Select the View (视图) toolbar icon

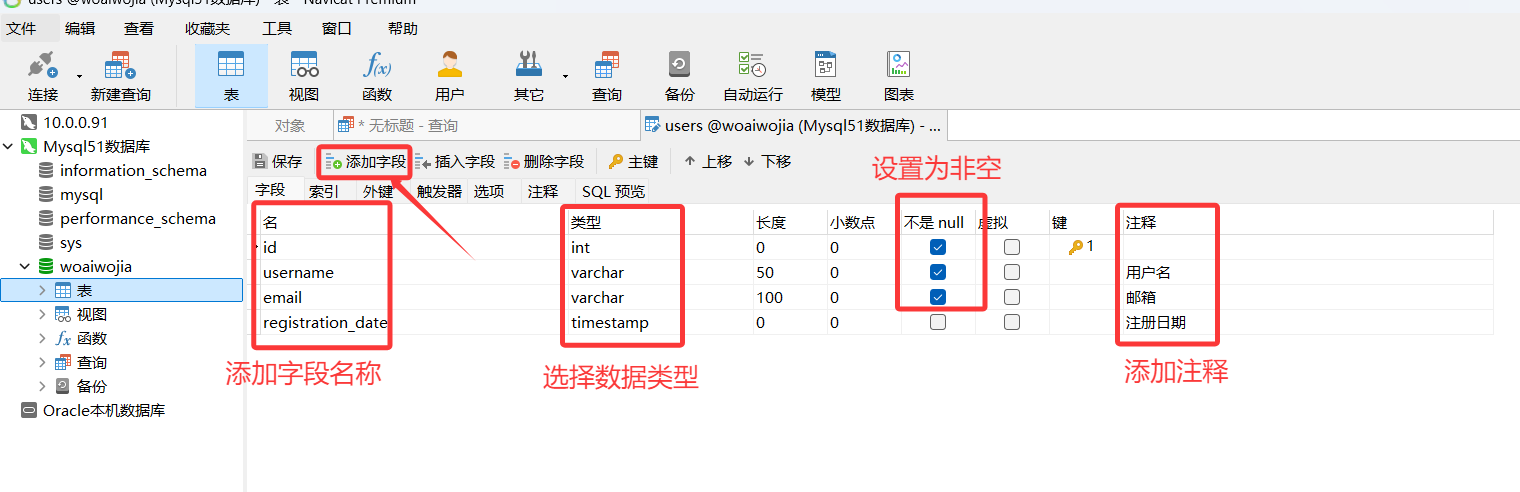(x=304, y=76)
